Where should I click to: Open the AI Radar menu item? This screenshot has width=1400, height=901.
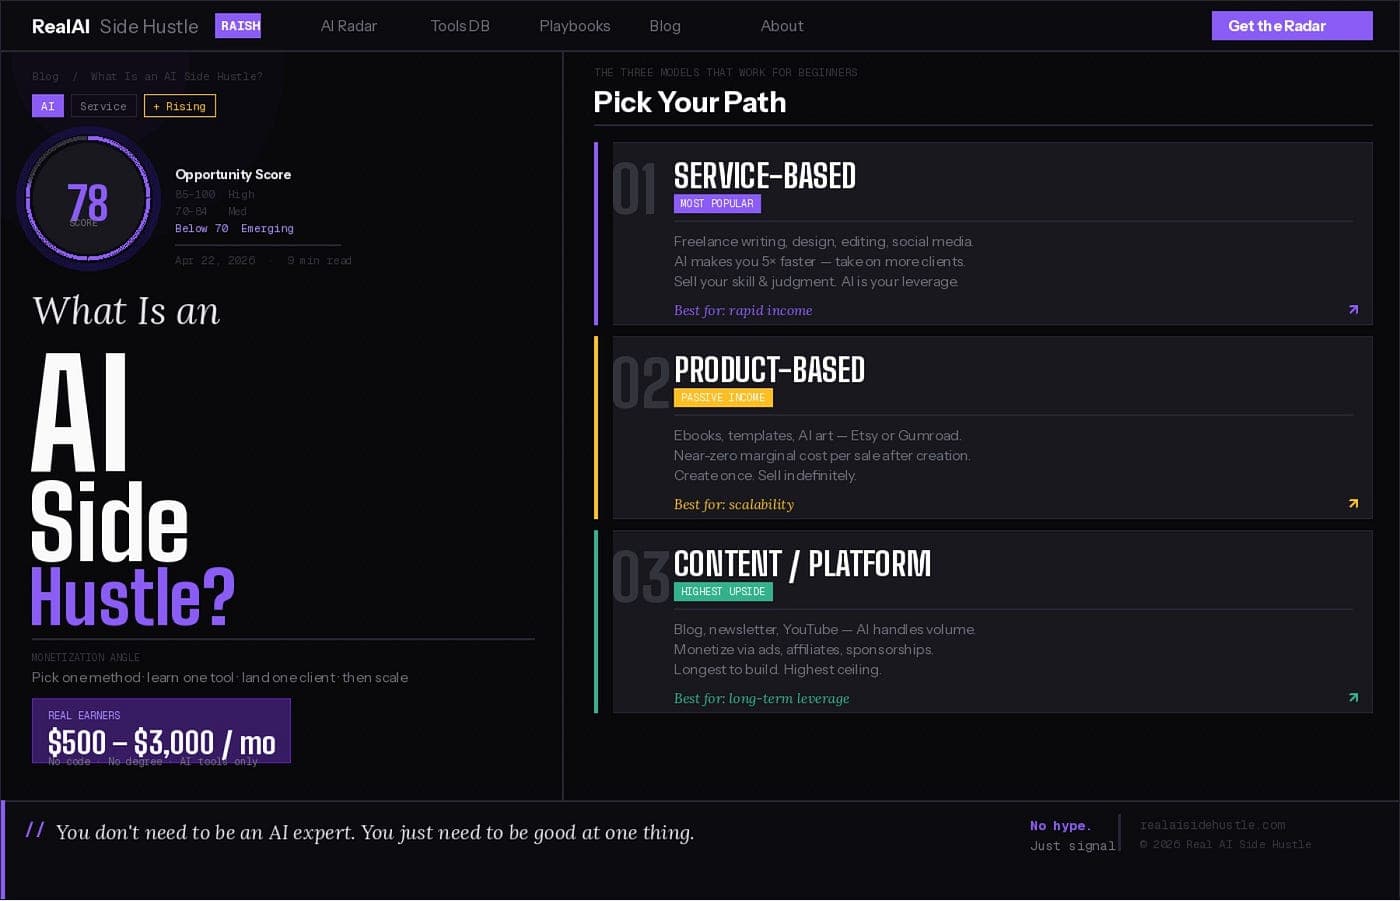[x=348, y=26]
